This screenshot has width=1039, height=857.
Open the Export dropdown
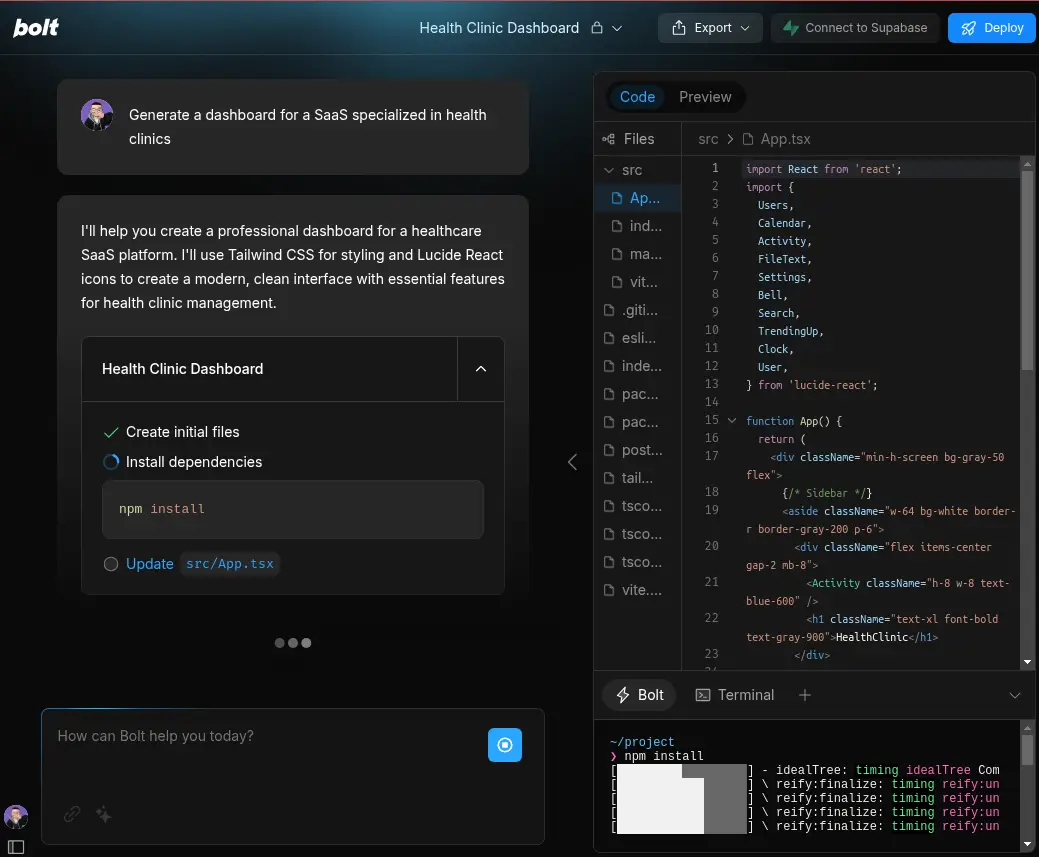[710, 28]
